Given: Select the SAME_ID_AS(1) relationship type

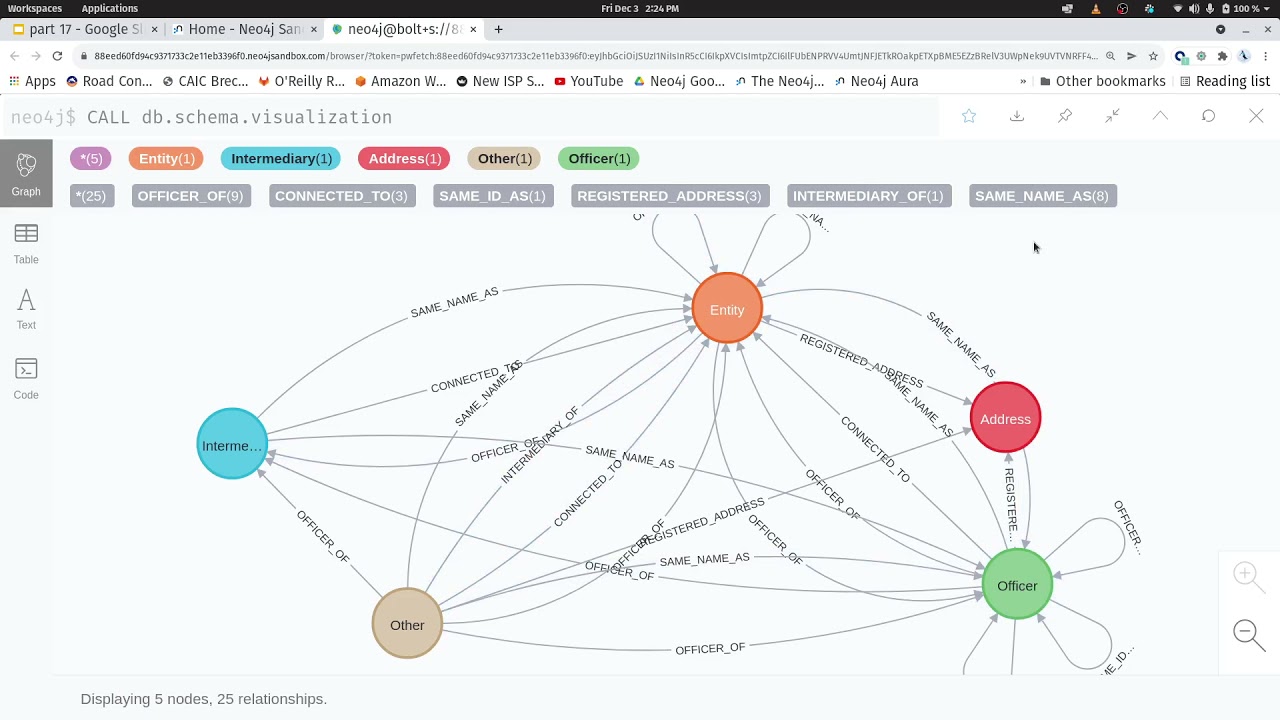Looking at the screenshot, I should click(492, 196).
